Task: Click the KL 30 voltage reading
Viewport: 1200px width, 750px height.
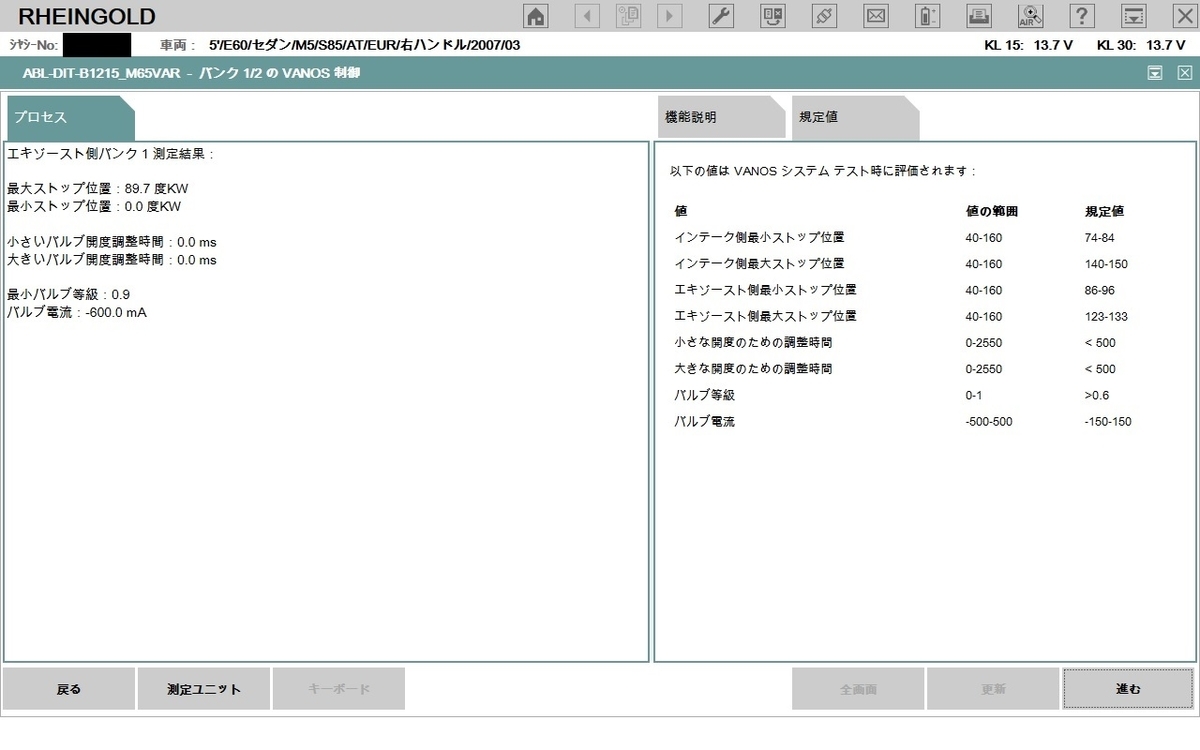Action: (1141, 45)
